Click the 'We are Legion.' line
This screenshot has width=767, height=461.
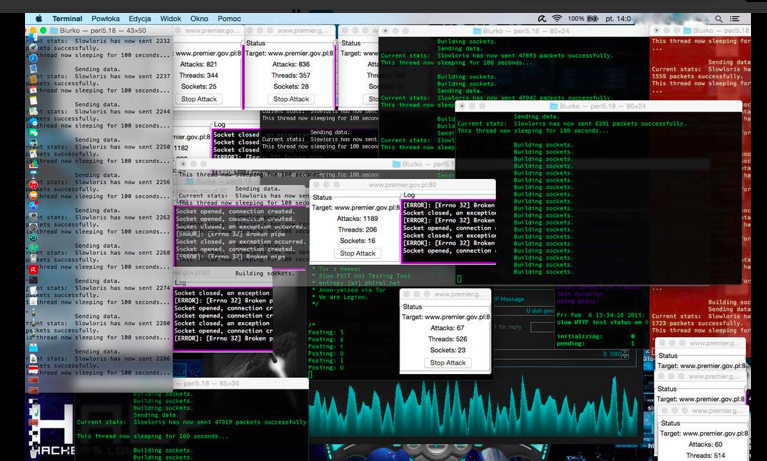coord(342,297)
